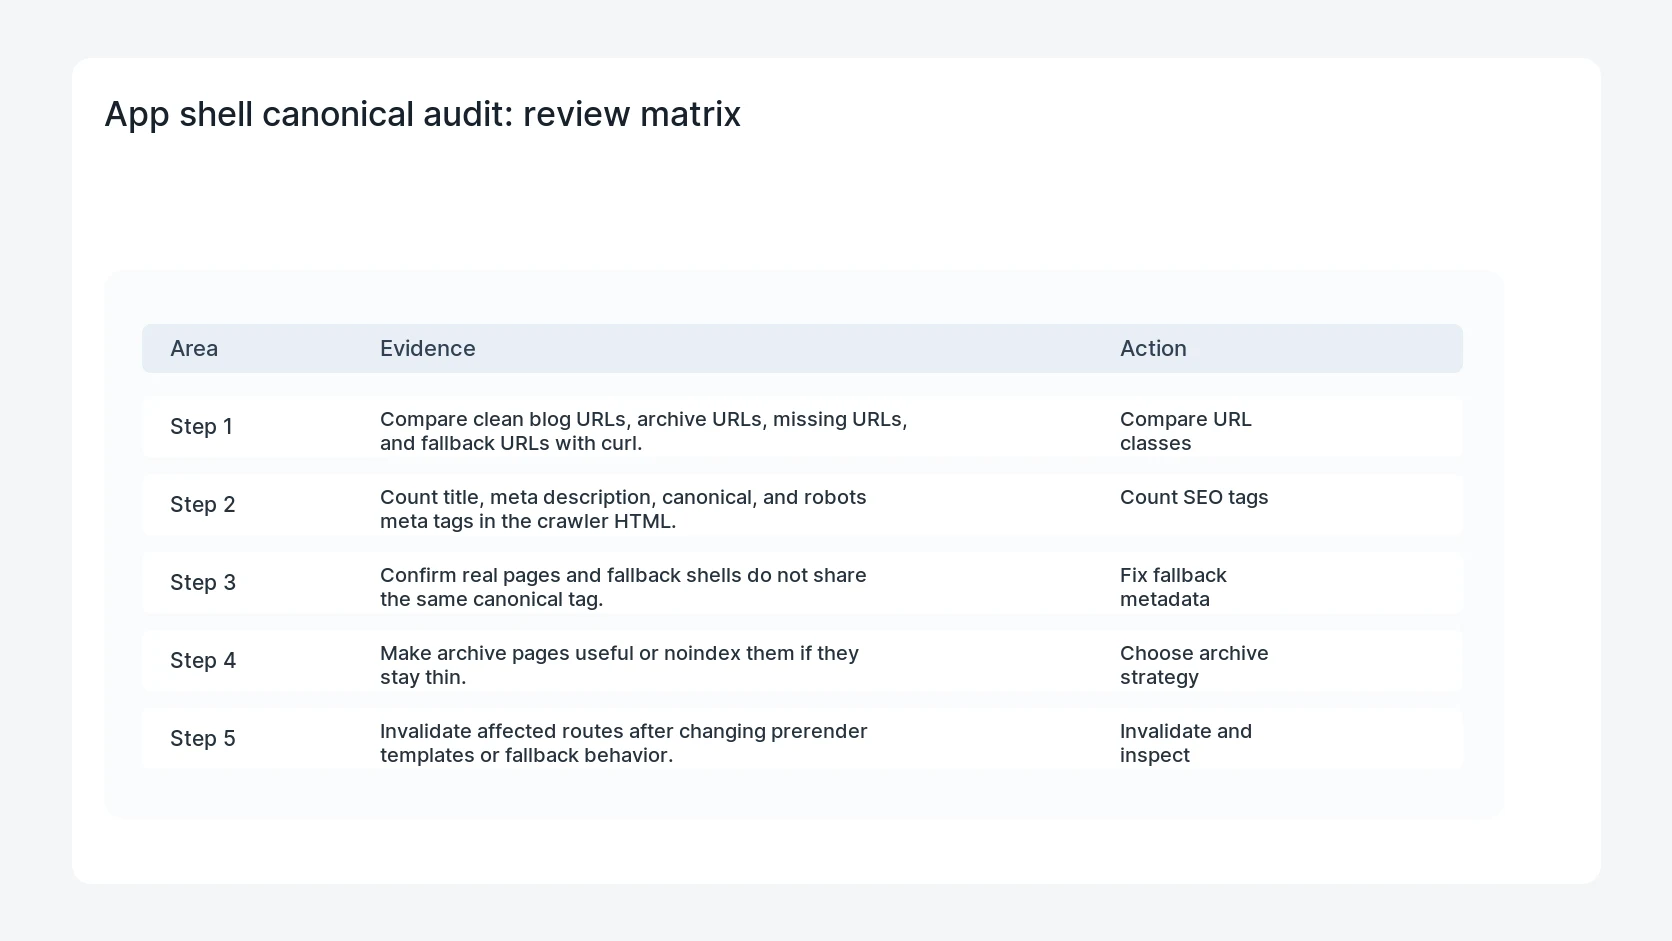
Task: Click the 'Evidence' column header
Action: click(428, 348)
